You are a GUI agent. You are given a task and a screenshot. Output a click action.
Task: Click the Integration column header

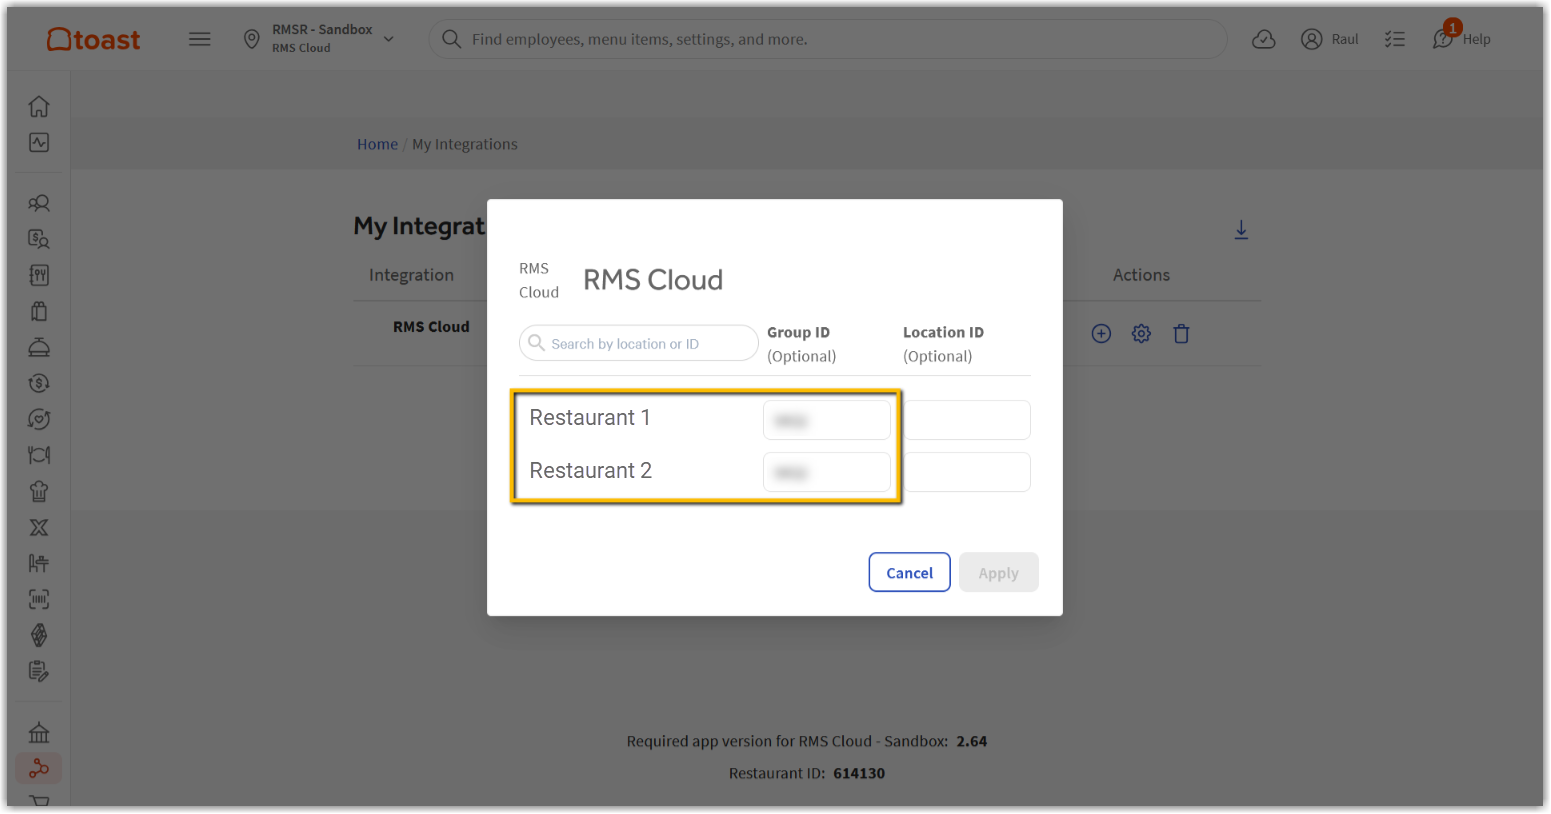(x=411, y=275)
